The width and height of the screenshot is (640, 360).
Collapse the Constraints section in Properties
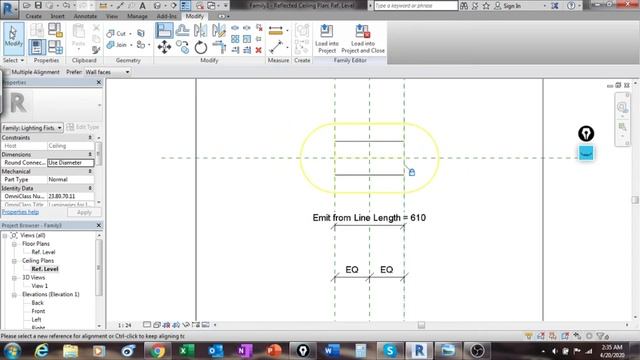[90, 138]
